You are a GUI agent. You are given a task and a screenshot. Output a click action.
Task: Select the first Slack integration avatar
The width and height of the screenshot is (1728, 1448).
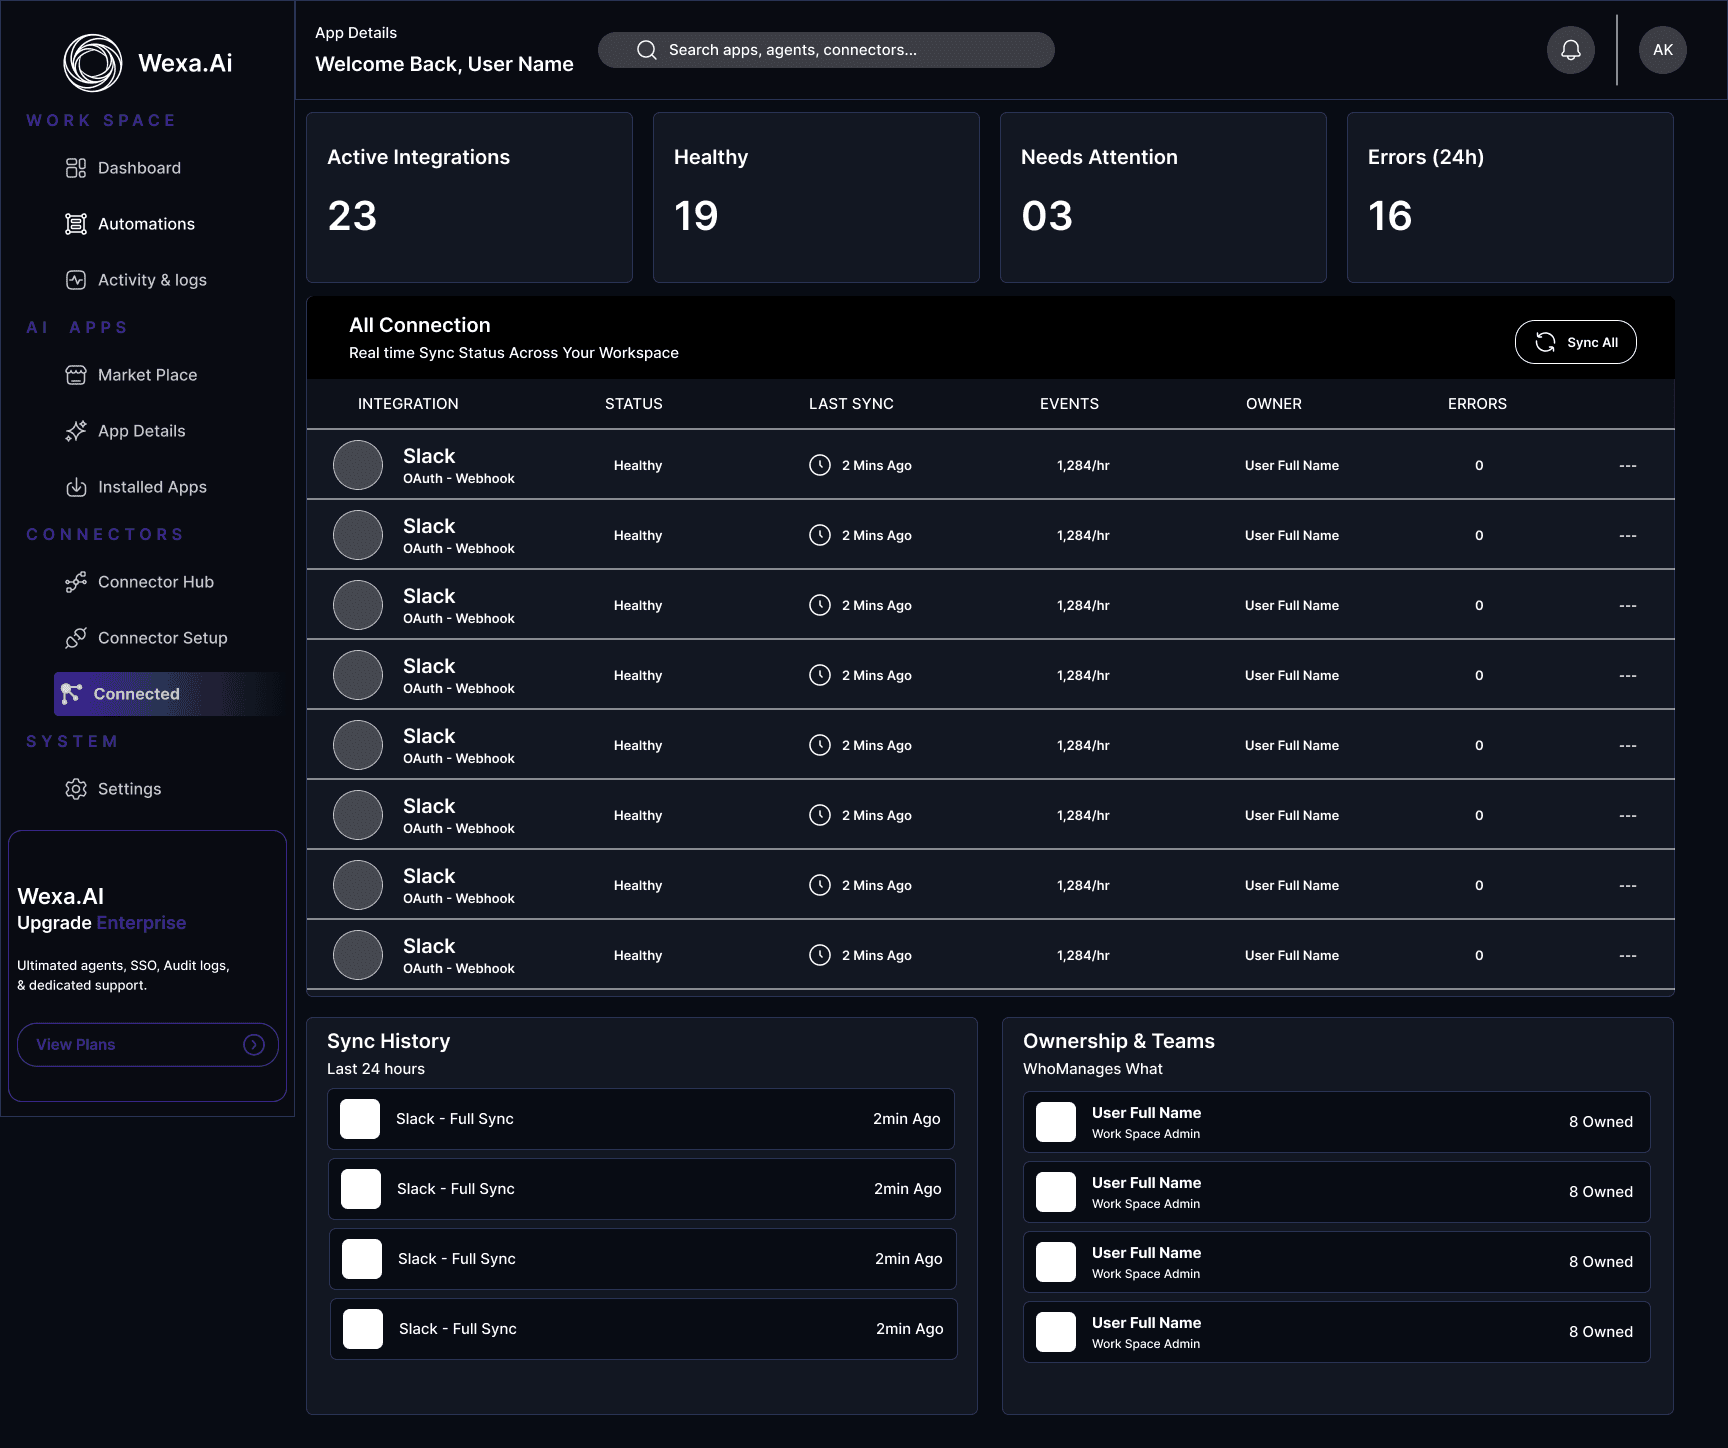click(x=358, y=465)
